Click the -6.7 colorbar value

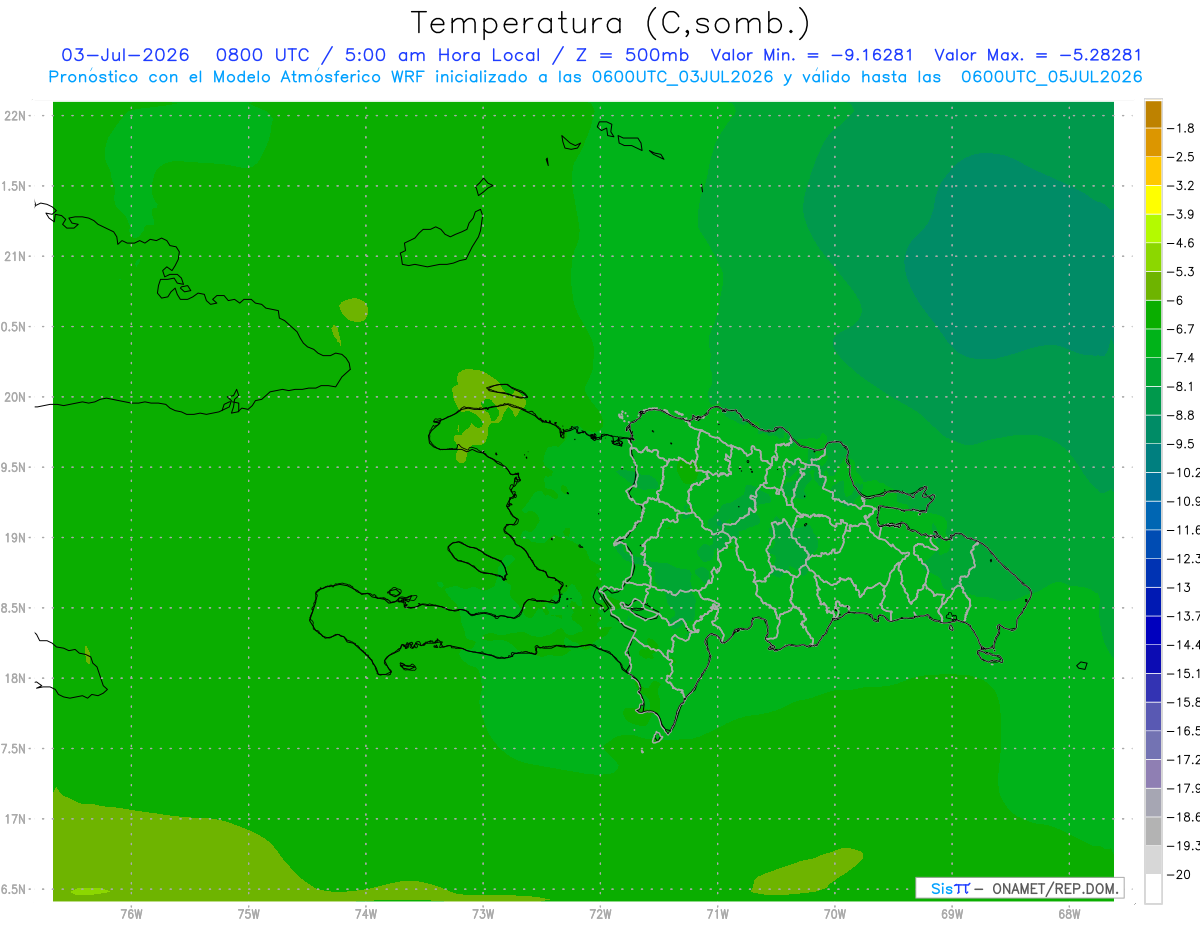point(1181,329)
